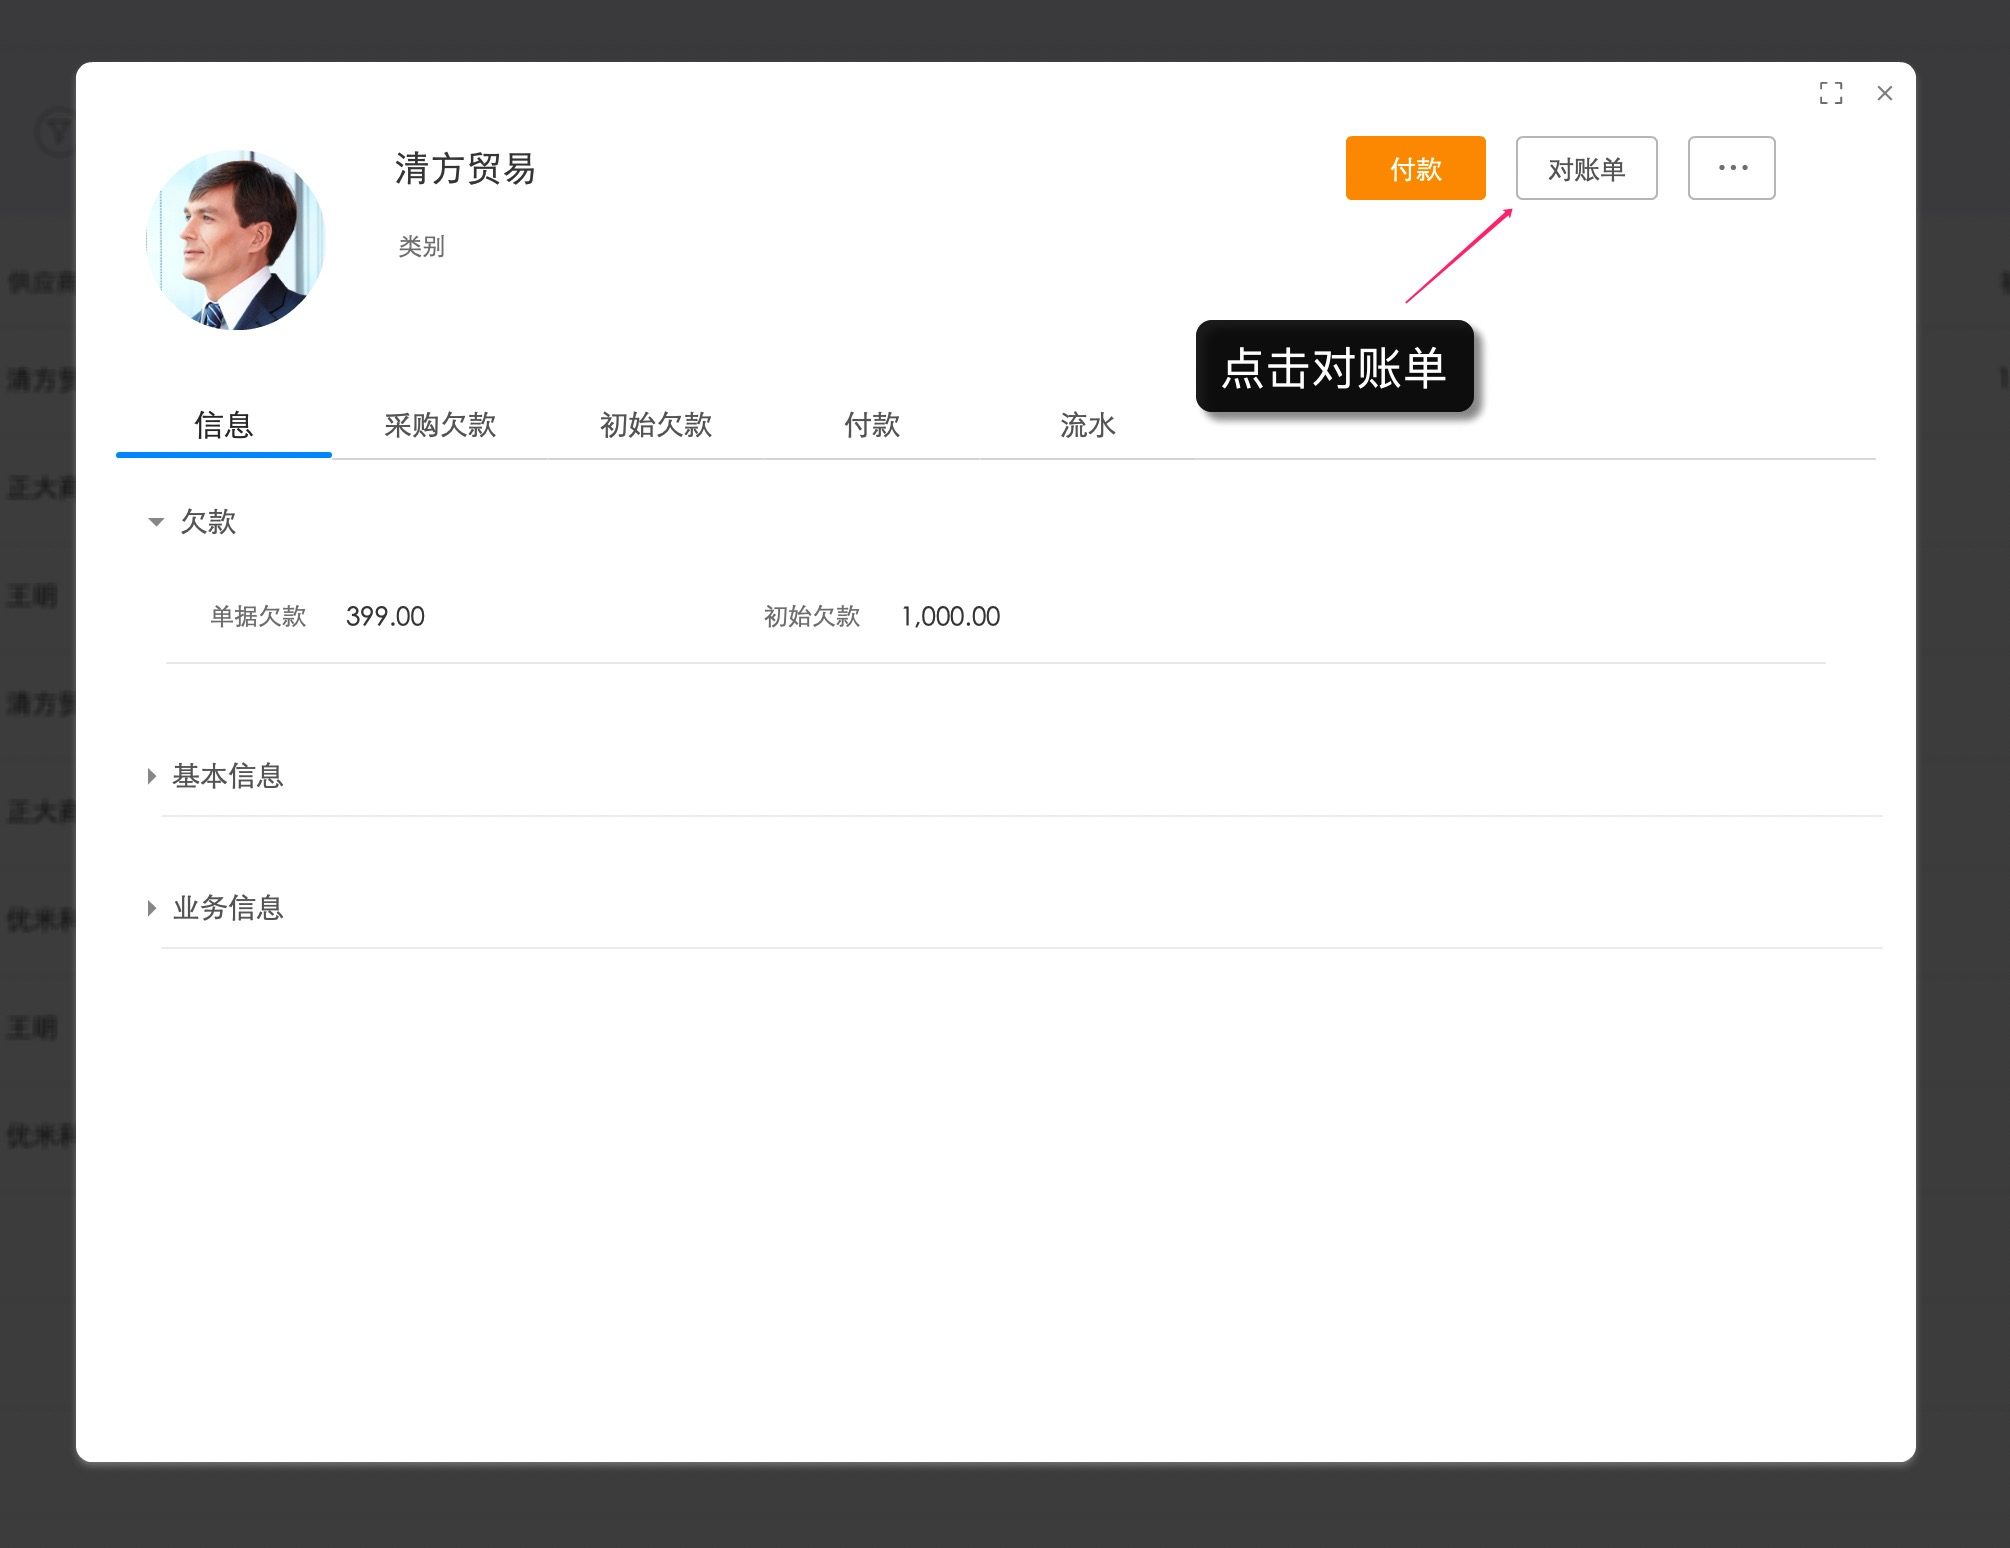
Task: Click the 单据欠款 amount 399.00
Action: click(384, 616)
